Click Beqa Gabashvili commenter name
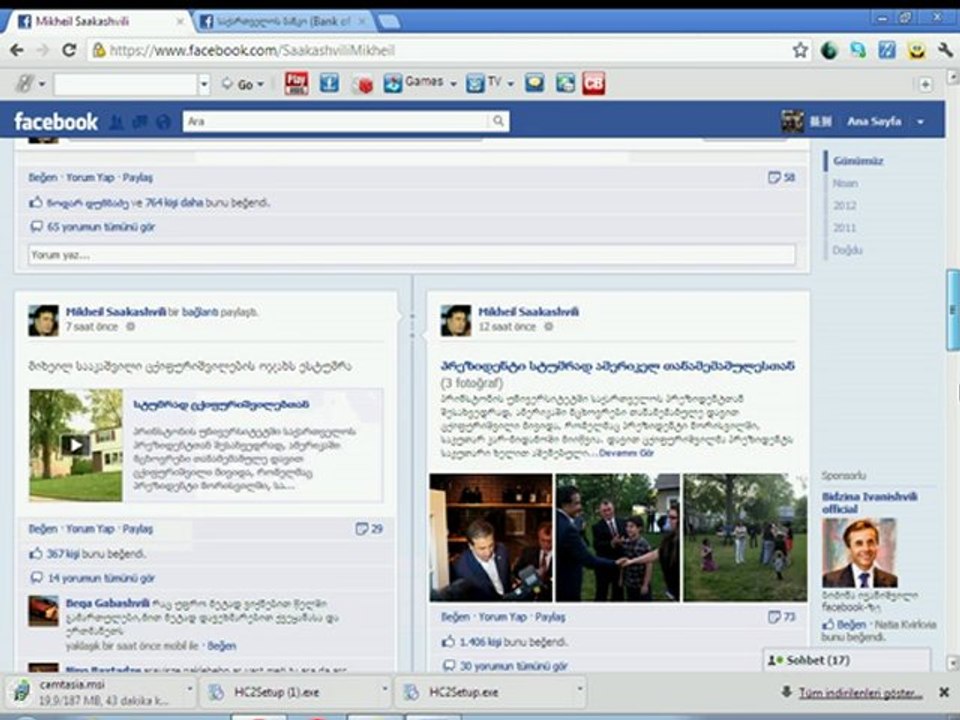 [x=107, y=603]
